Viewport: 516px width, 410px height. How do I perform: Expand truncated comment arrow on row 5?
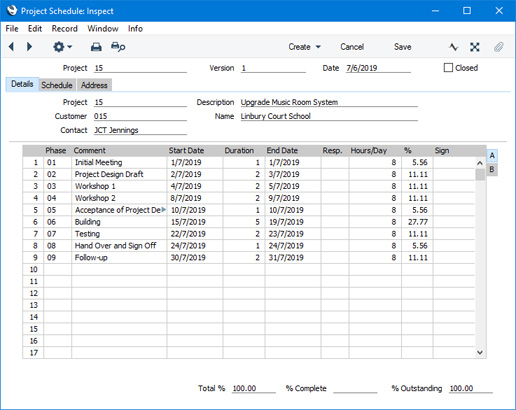(163, 210)
